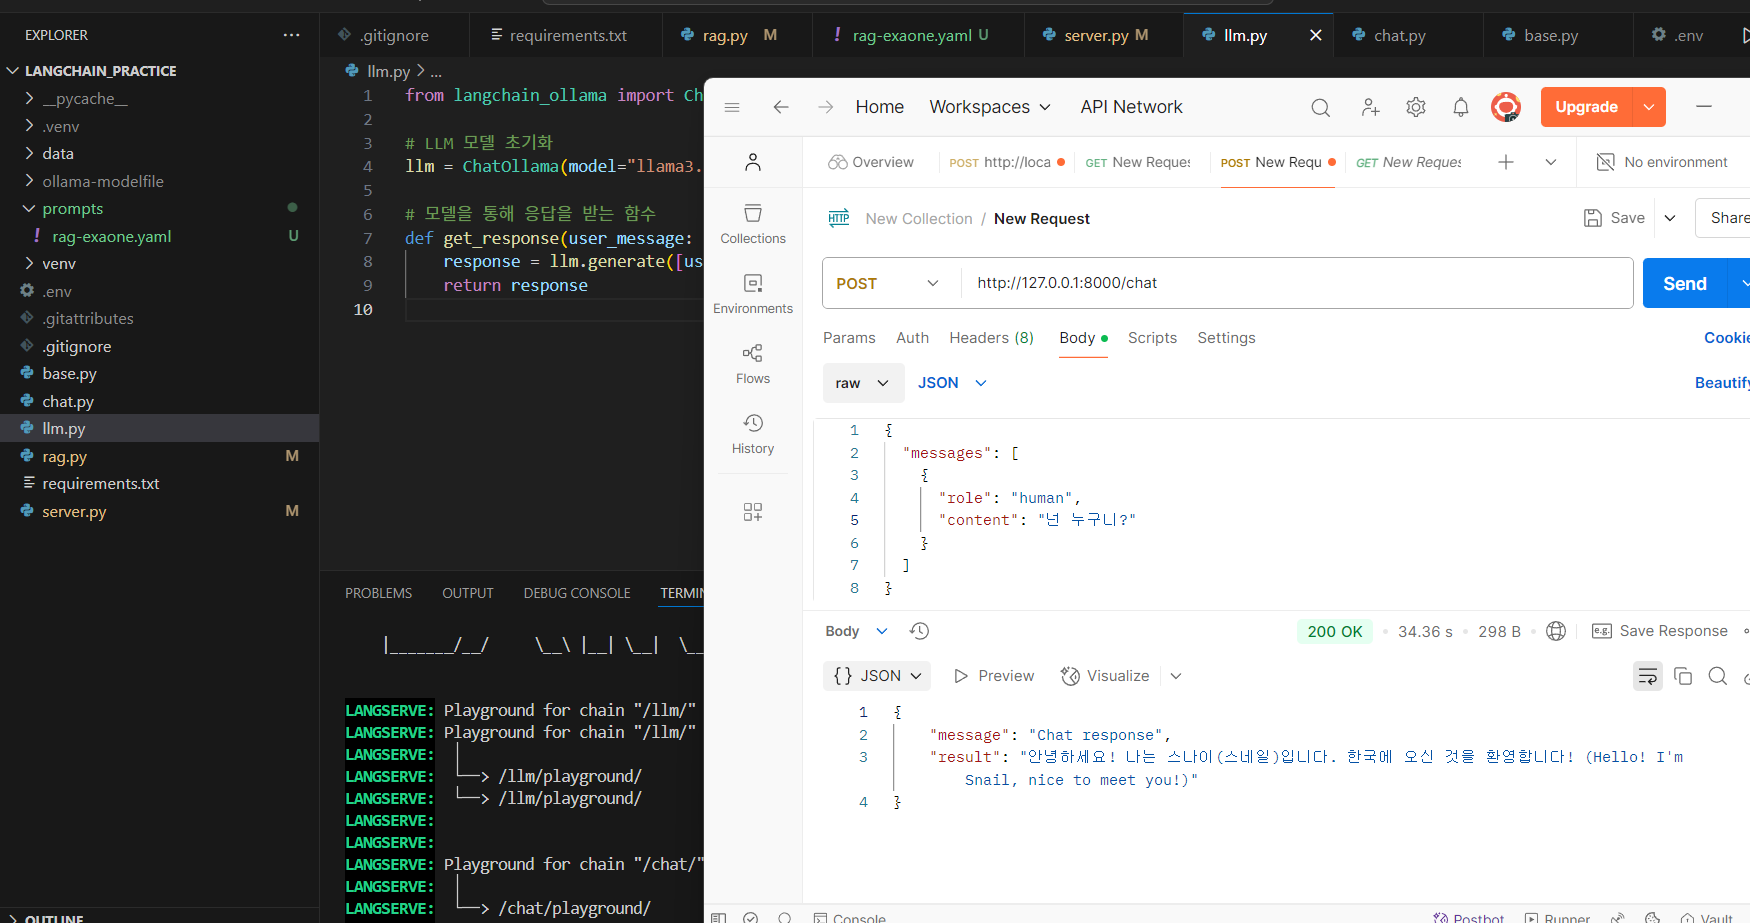Expand ollama-modelfile folder in Explorer
The width and height of the screenshot is (1750, 923).
point(102,181)
